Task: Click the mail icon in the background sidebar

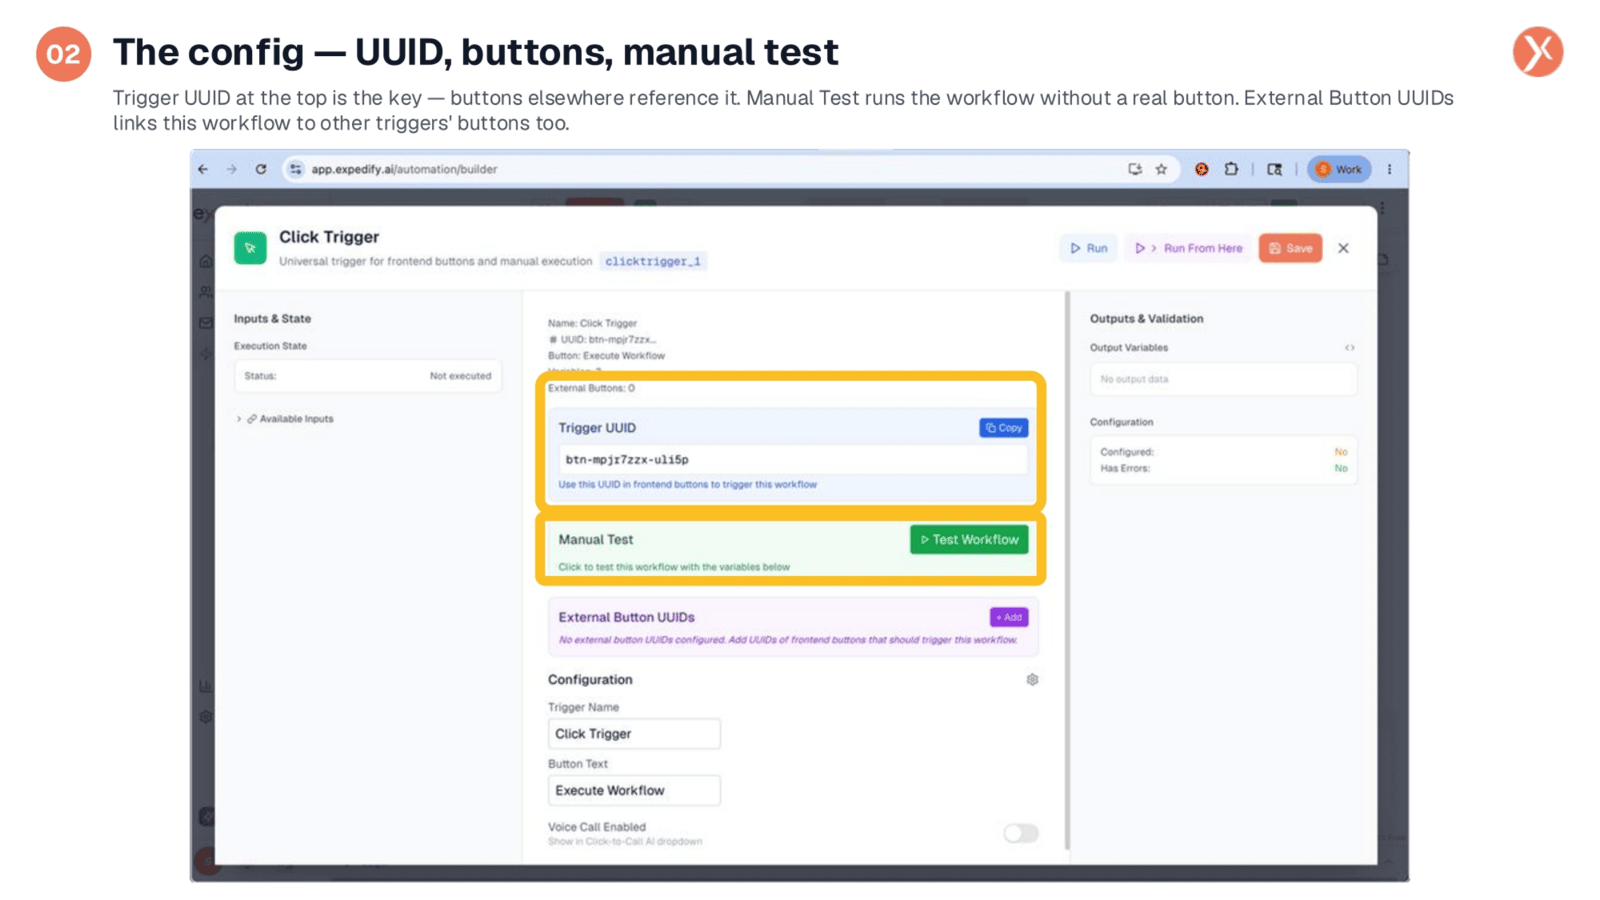Action: [205, 323]
